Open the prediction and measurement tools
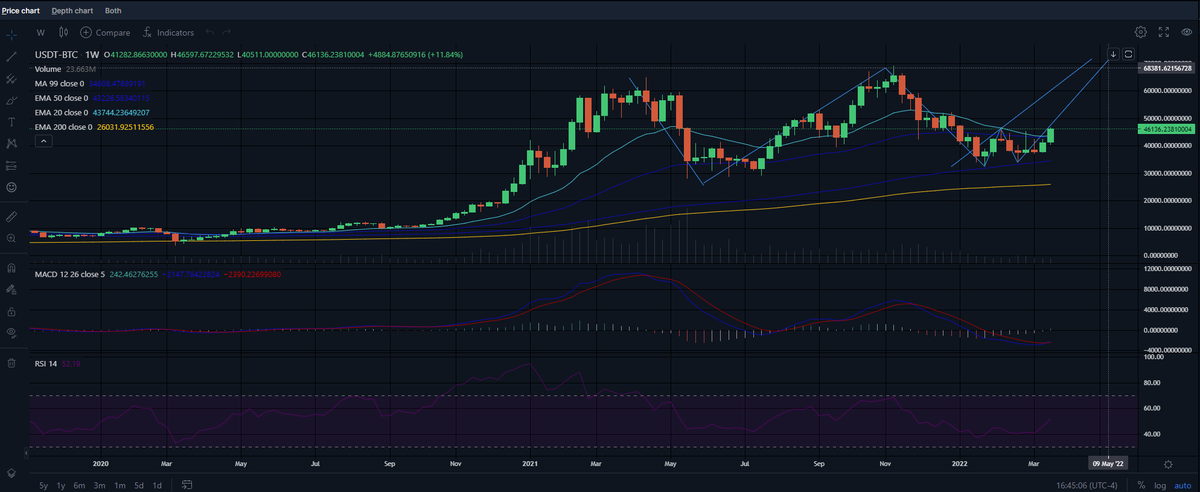The height and width of the screenshot is (492, 1200). pos(11,165)
